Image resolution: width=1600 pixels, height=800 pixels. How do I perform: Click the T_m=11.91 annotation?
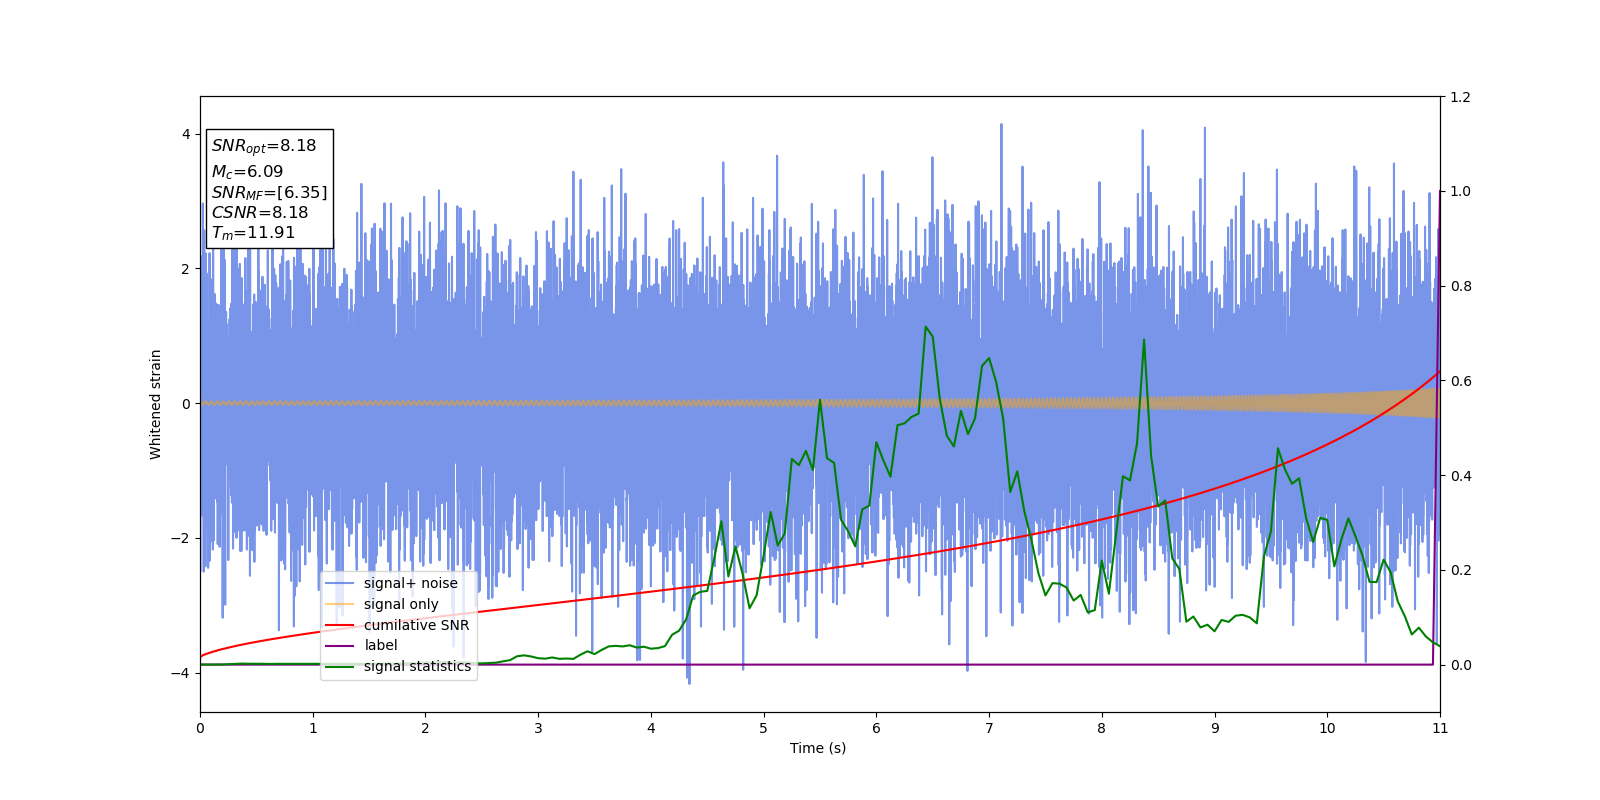pos(253,233)
